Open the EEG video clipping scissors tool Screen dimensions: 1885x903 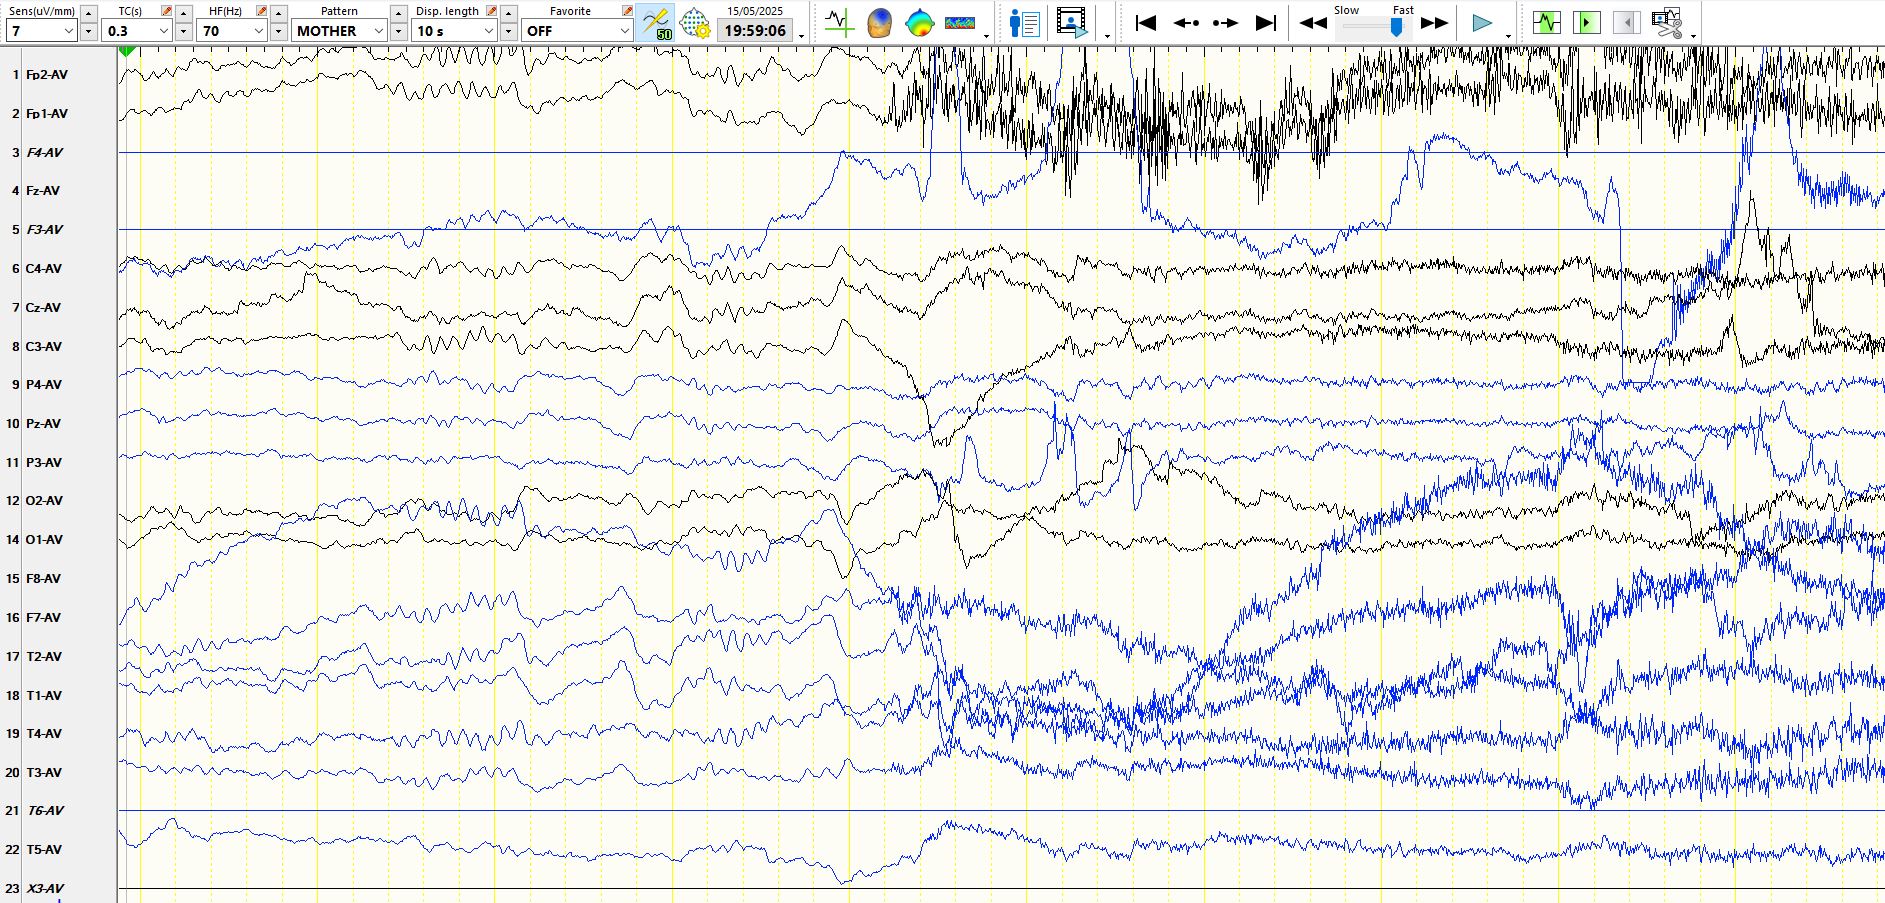point(1667,22)
